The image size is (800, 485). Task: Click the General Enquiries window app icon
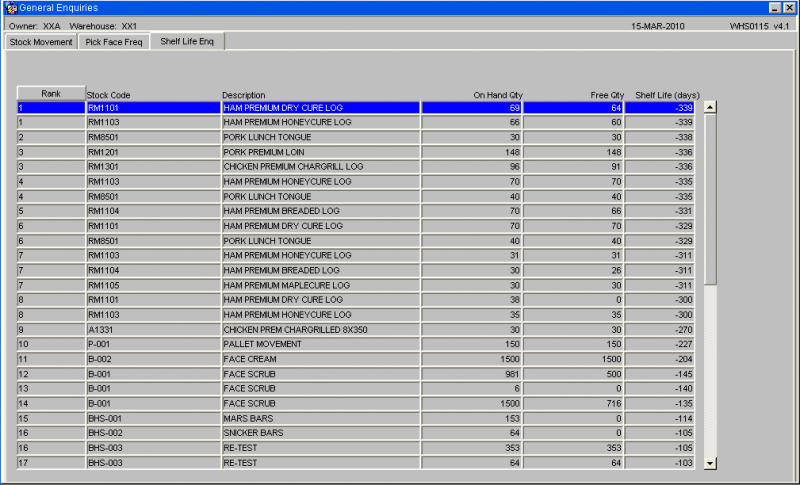click(11, 8)
